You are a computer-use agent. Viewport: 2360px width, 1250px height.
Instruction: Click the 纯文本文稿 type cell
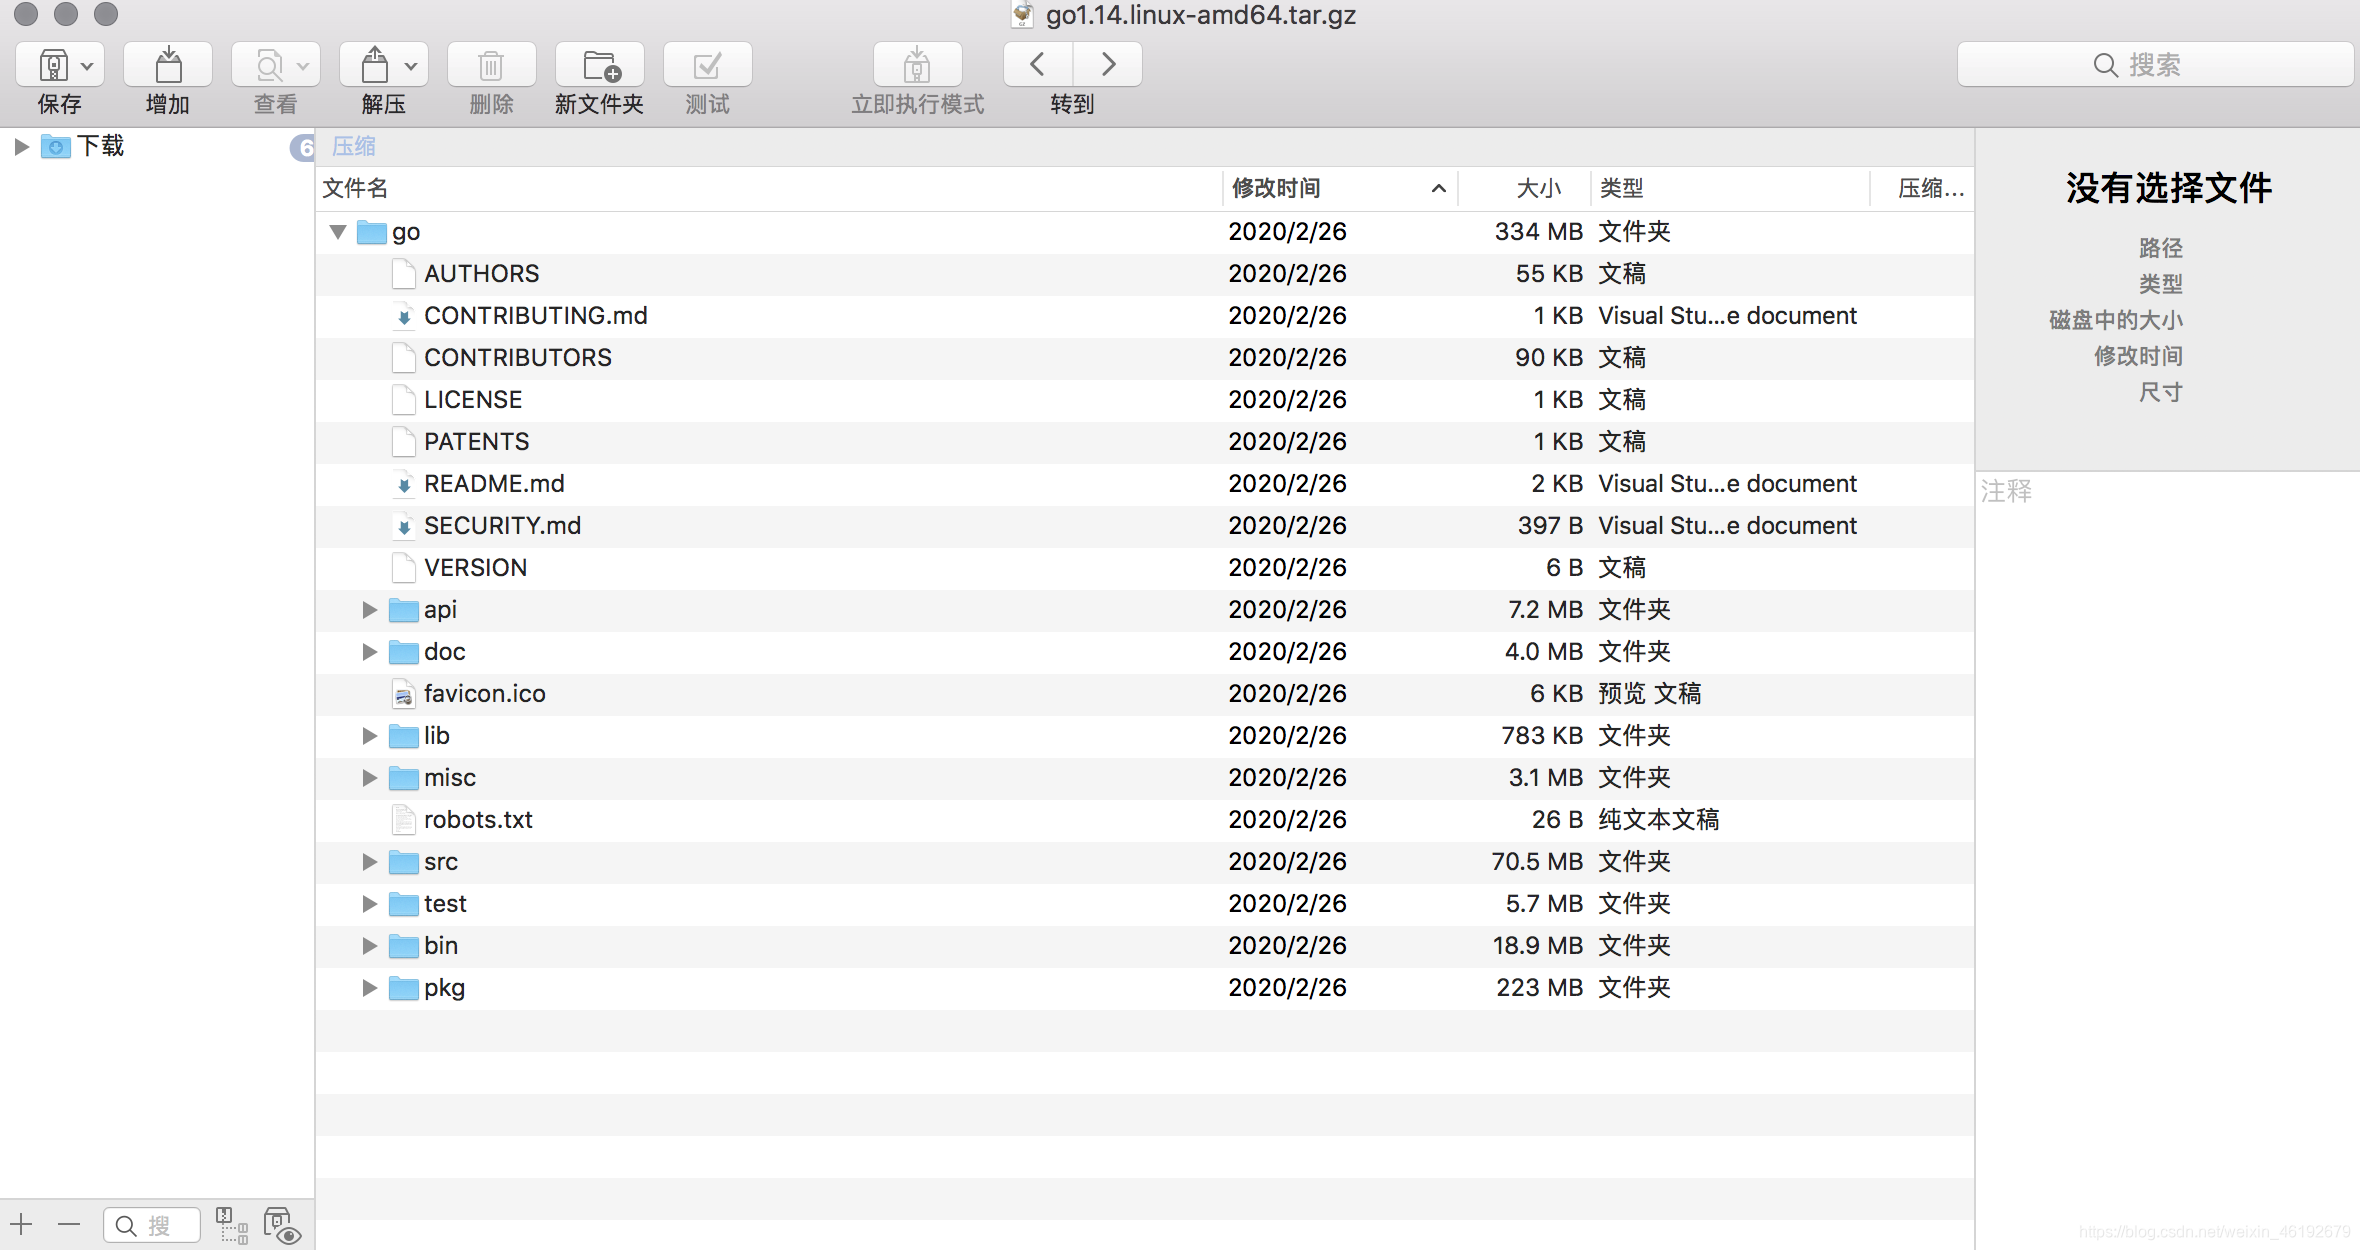pos(1659,820)
